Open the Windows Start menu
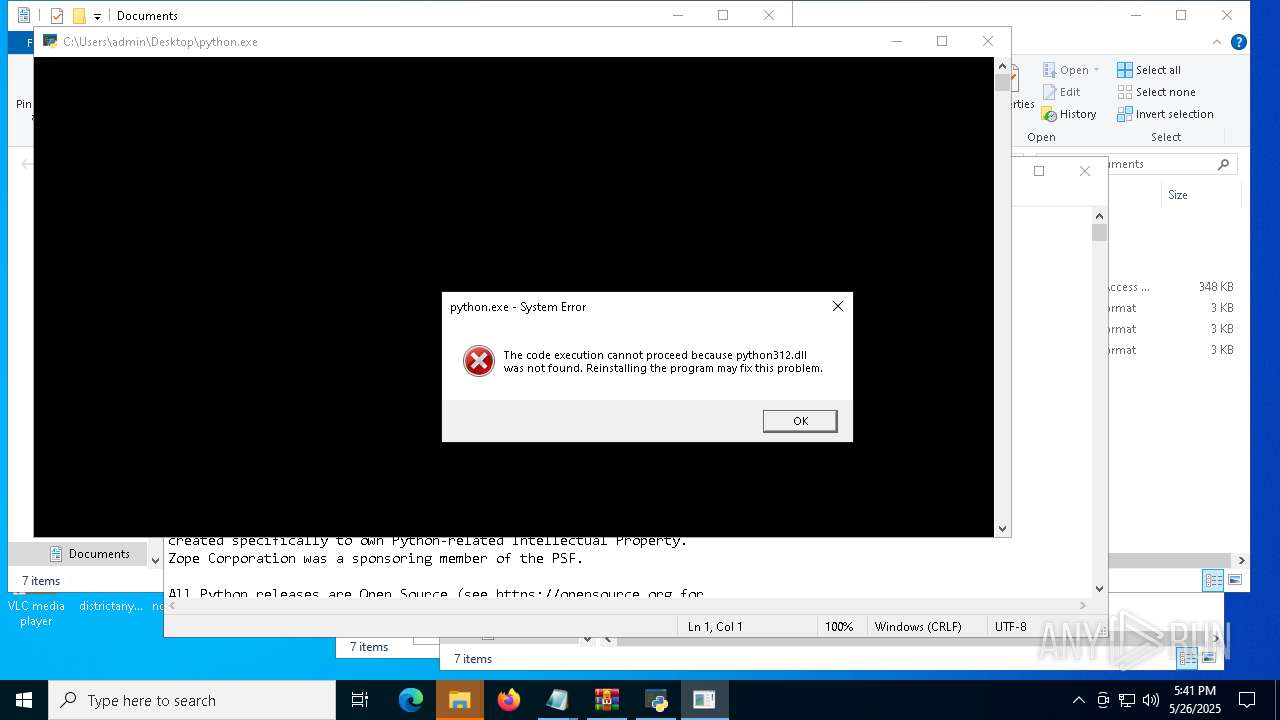Viewport: 1280px width, 720px height. coord(24,700)
